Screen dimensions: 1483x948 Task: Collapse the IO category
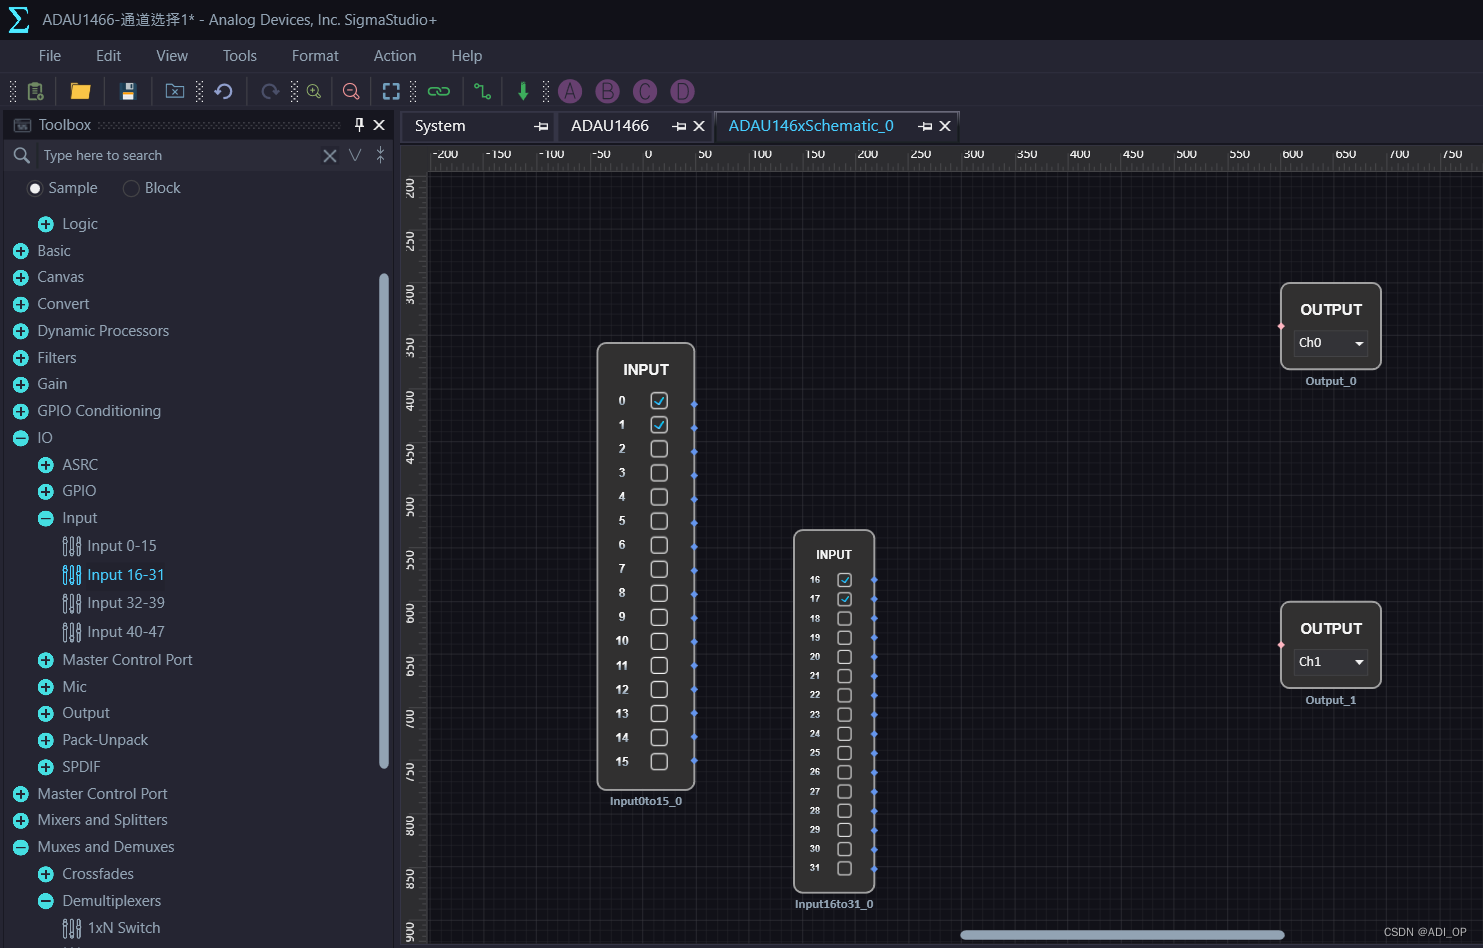point(21,438)
